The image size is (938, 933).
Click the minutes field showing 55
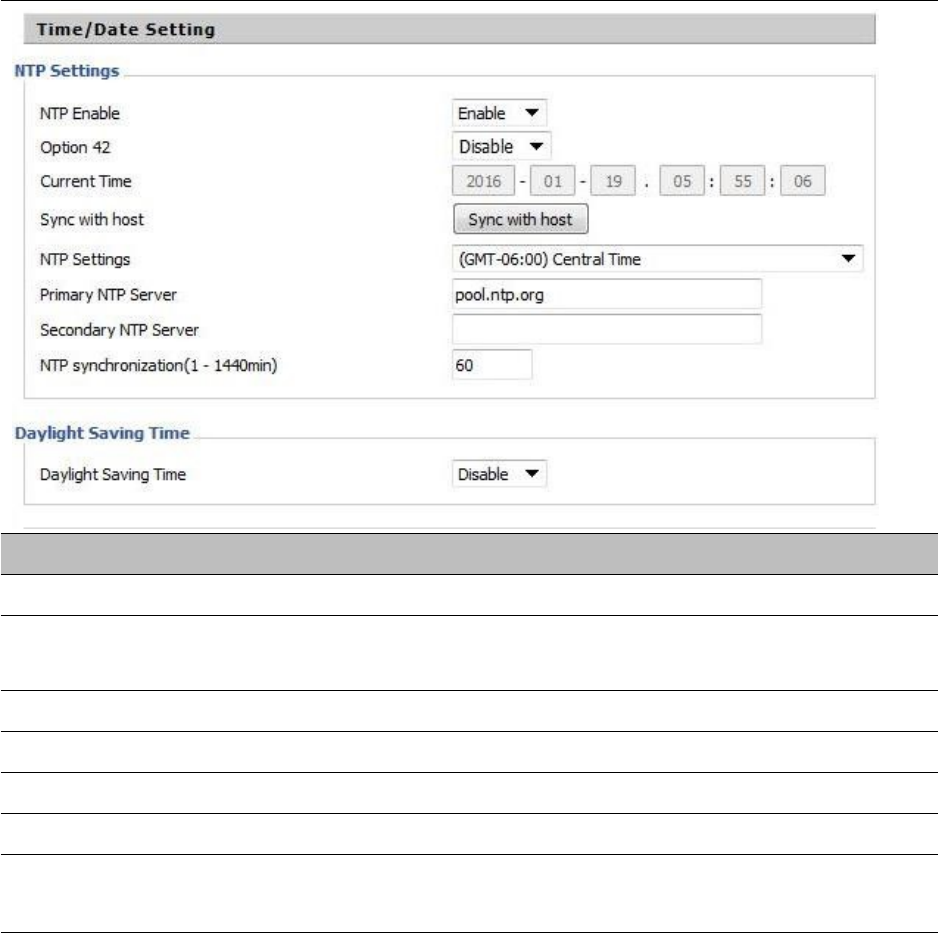point(742,181)
